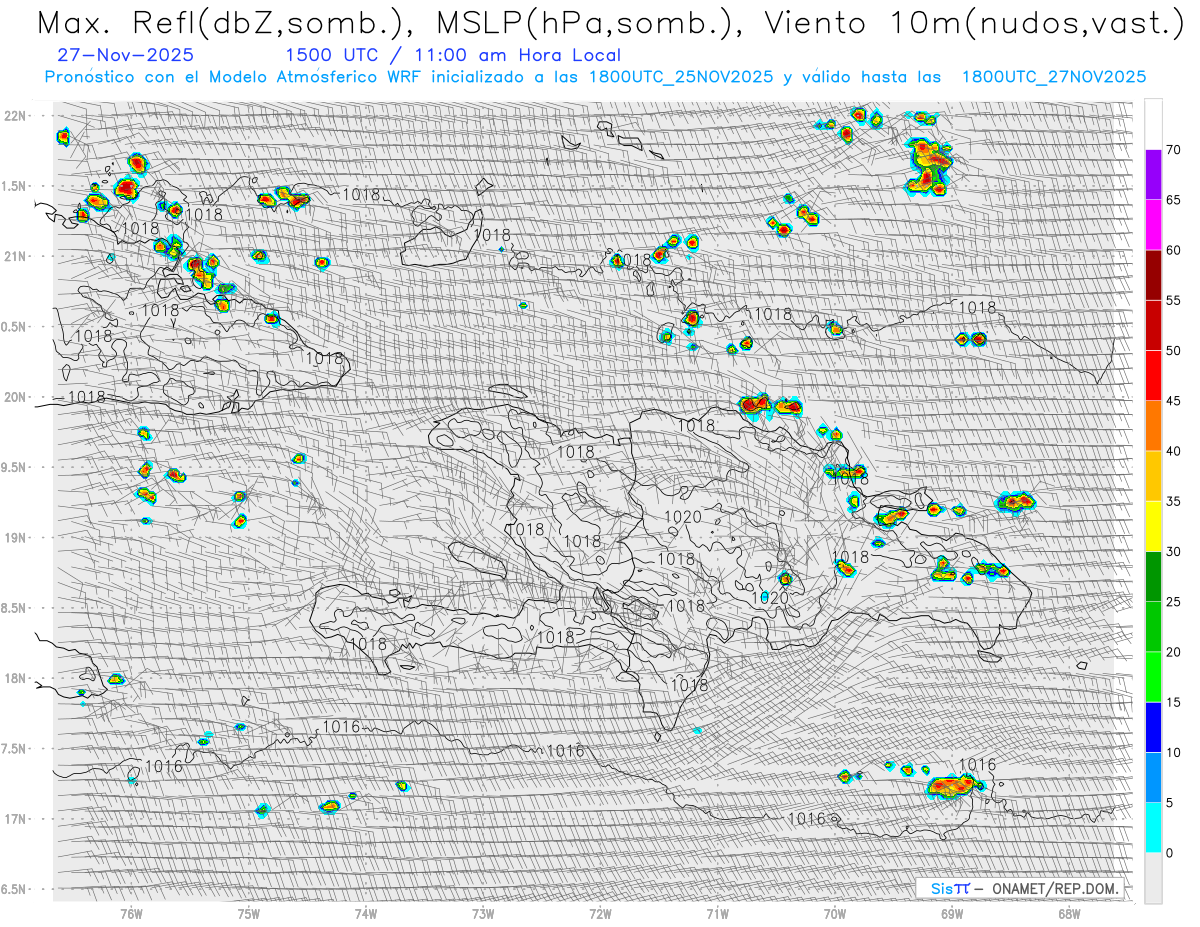Image resolution: width=1200 pixels, height=927 pixels.
Task: Click the cyan 0-5 dBZ colorbar segment
Action: point(1154,827)
